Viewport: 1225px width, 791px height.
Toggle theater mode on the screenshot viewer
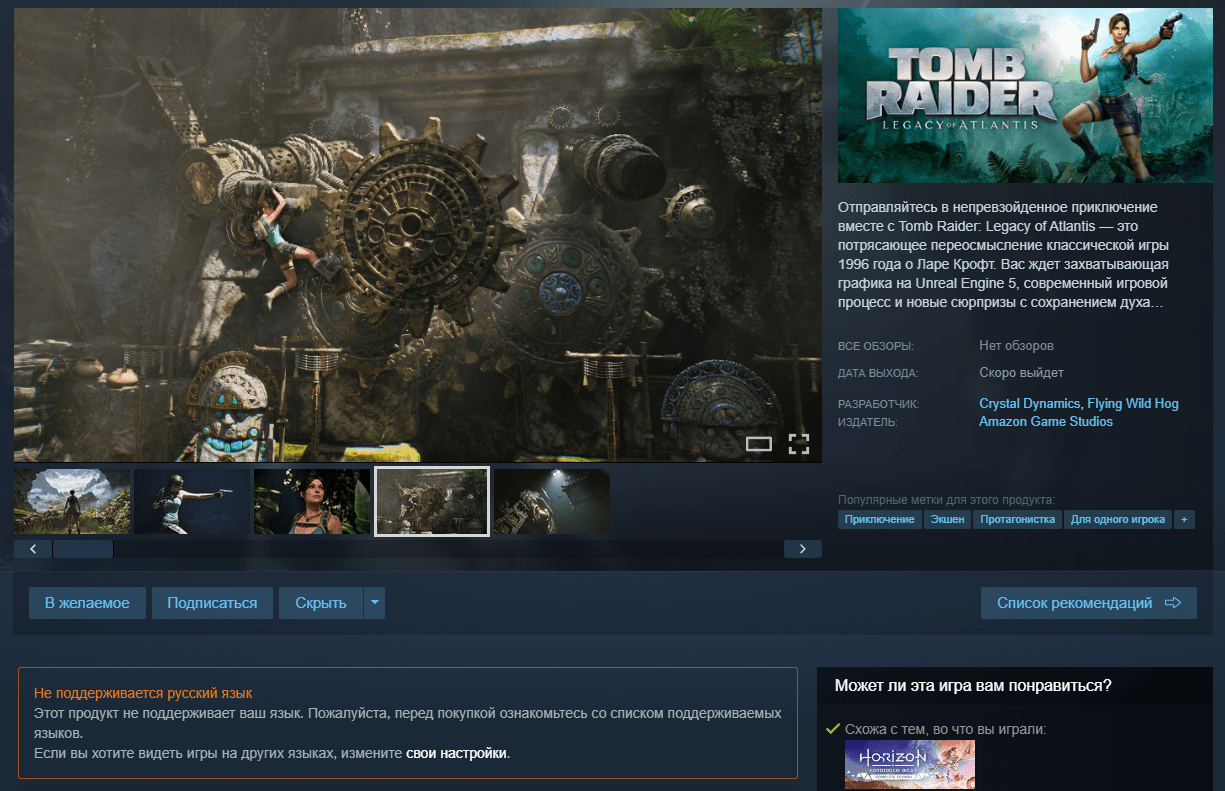point(759,444)
